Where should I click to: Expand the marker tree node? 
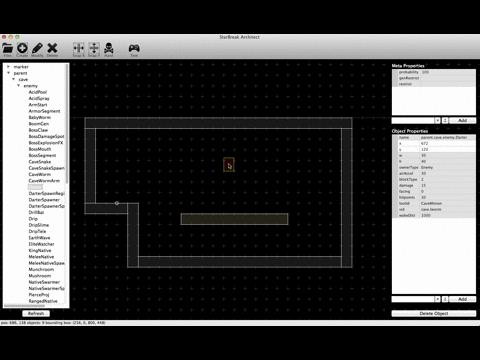[9, 67]
